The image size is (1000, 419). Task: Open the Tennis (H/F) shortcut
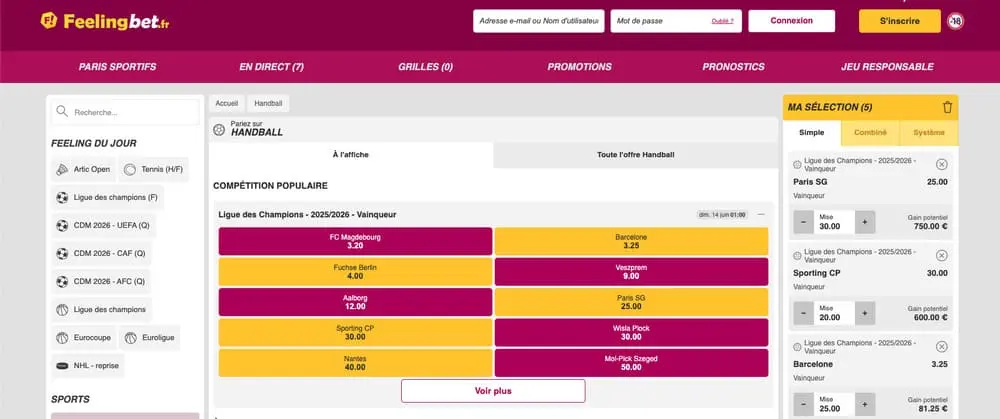pyautogui.click(x=154, y=170)
